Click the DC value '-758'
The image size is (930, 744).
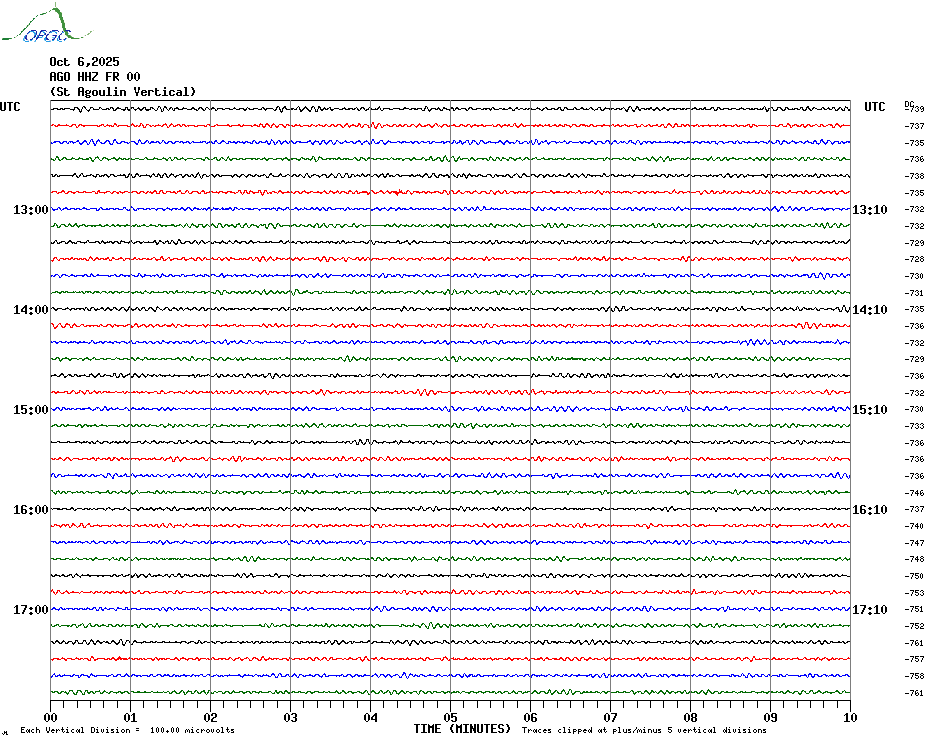click(x=915, y=676)
